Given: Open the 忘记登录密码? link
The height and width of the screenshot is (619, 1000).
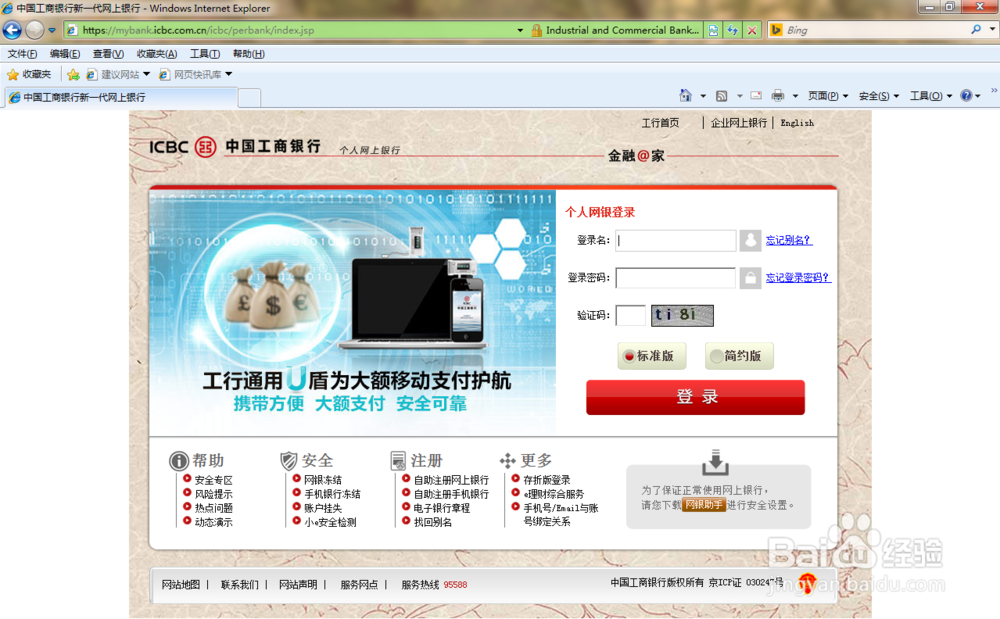Looking at the screenshot, I should pyautogui.click(x=796, y=278).
